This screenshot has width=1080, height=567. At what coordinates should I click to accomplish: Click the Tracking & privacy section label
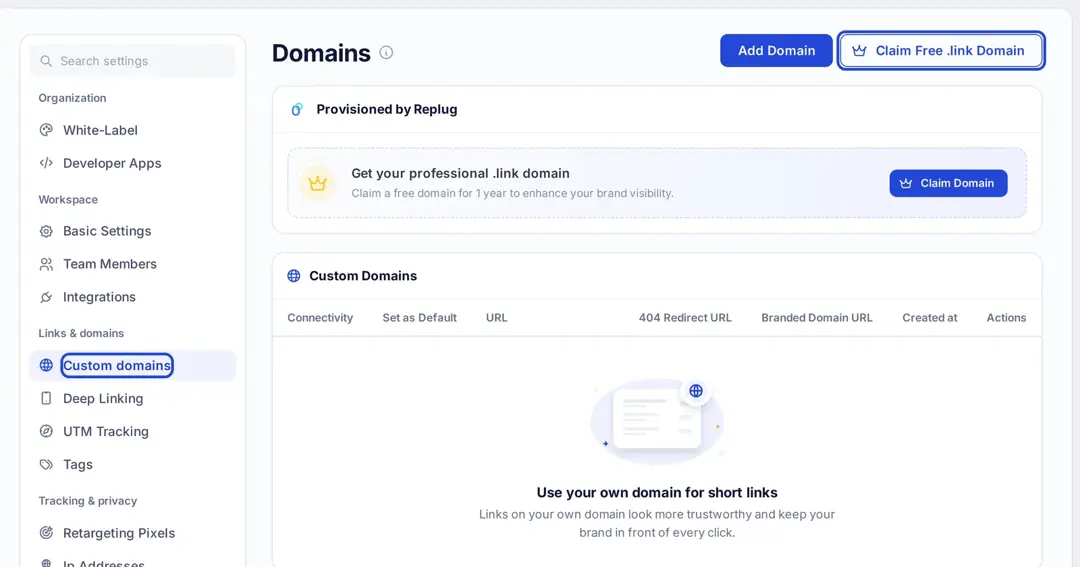87,501
